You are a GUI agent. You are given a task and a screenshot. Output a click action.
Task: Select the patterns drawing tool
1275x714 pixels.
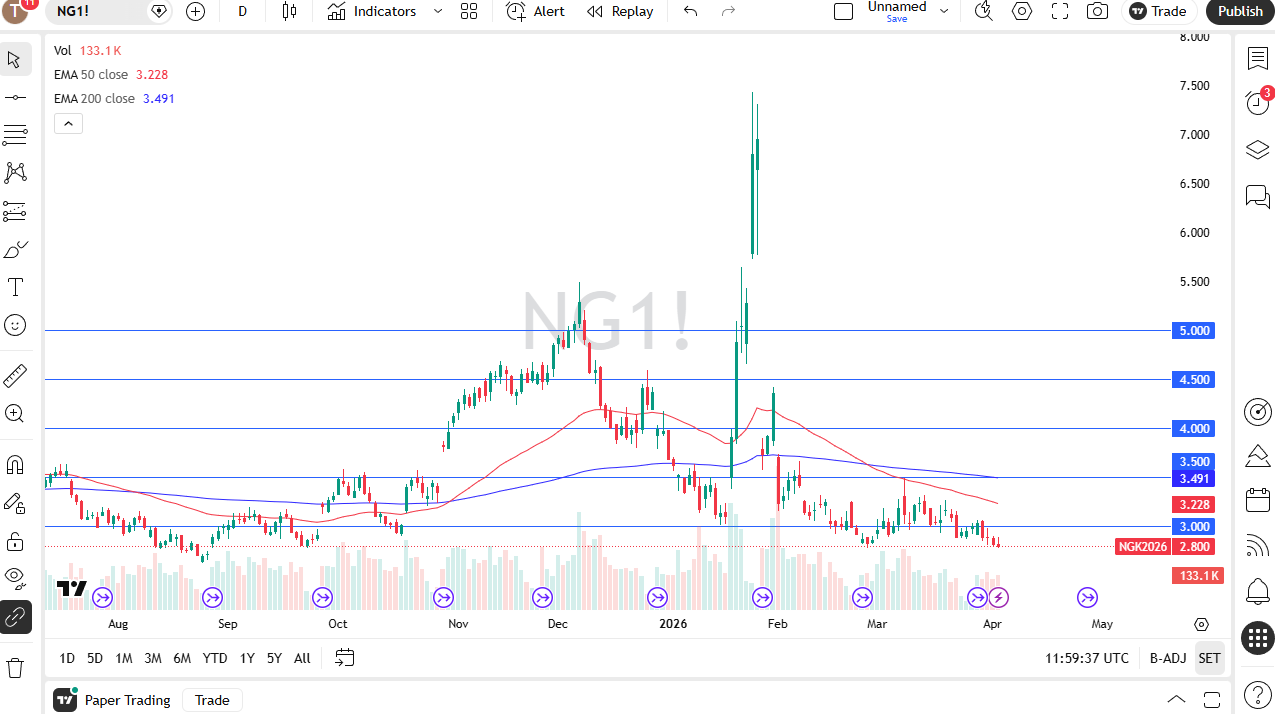[15, 173]
